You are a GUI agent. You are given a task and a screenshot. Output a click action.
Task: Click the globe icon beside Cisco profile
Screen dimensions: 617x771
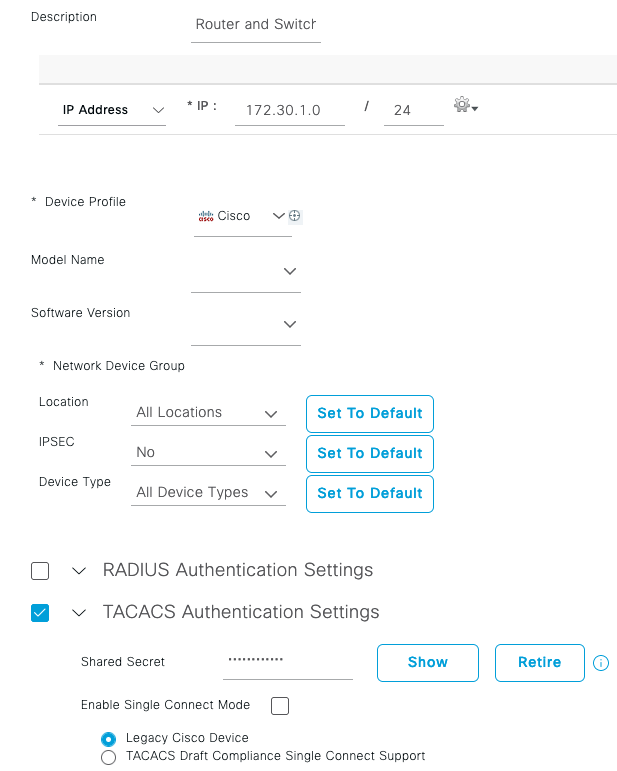(x=295, y=216)
